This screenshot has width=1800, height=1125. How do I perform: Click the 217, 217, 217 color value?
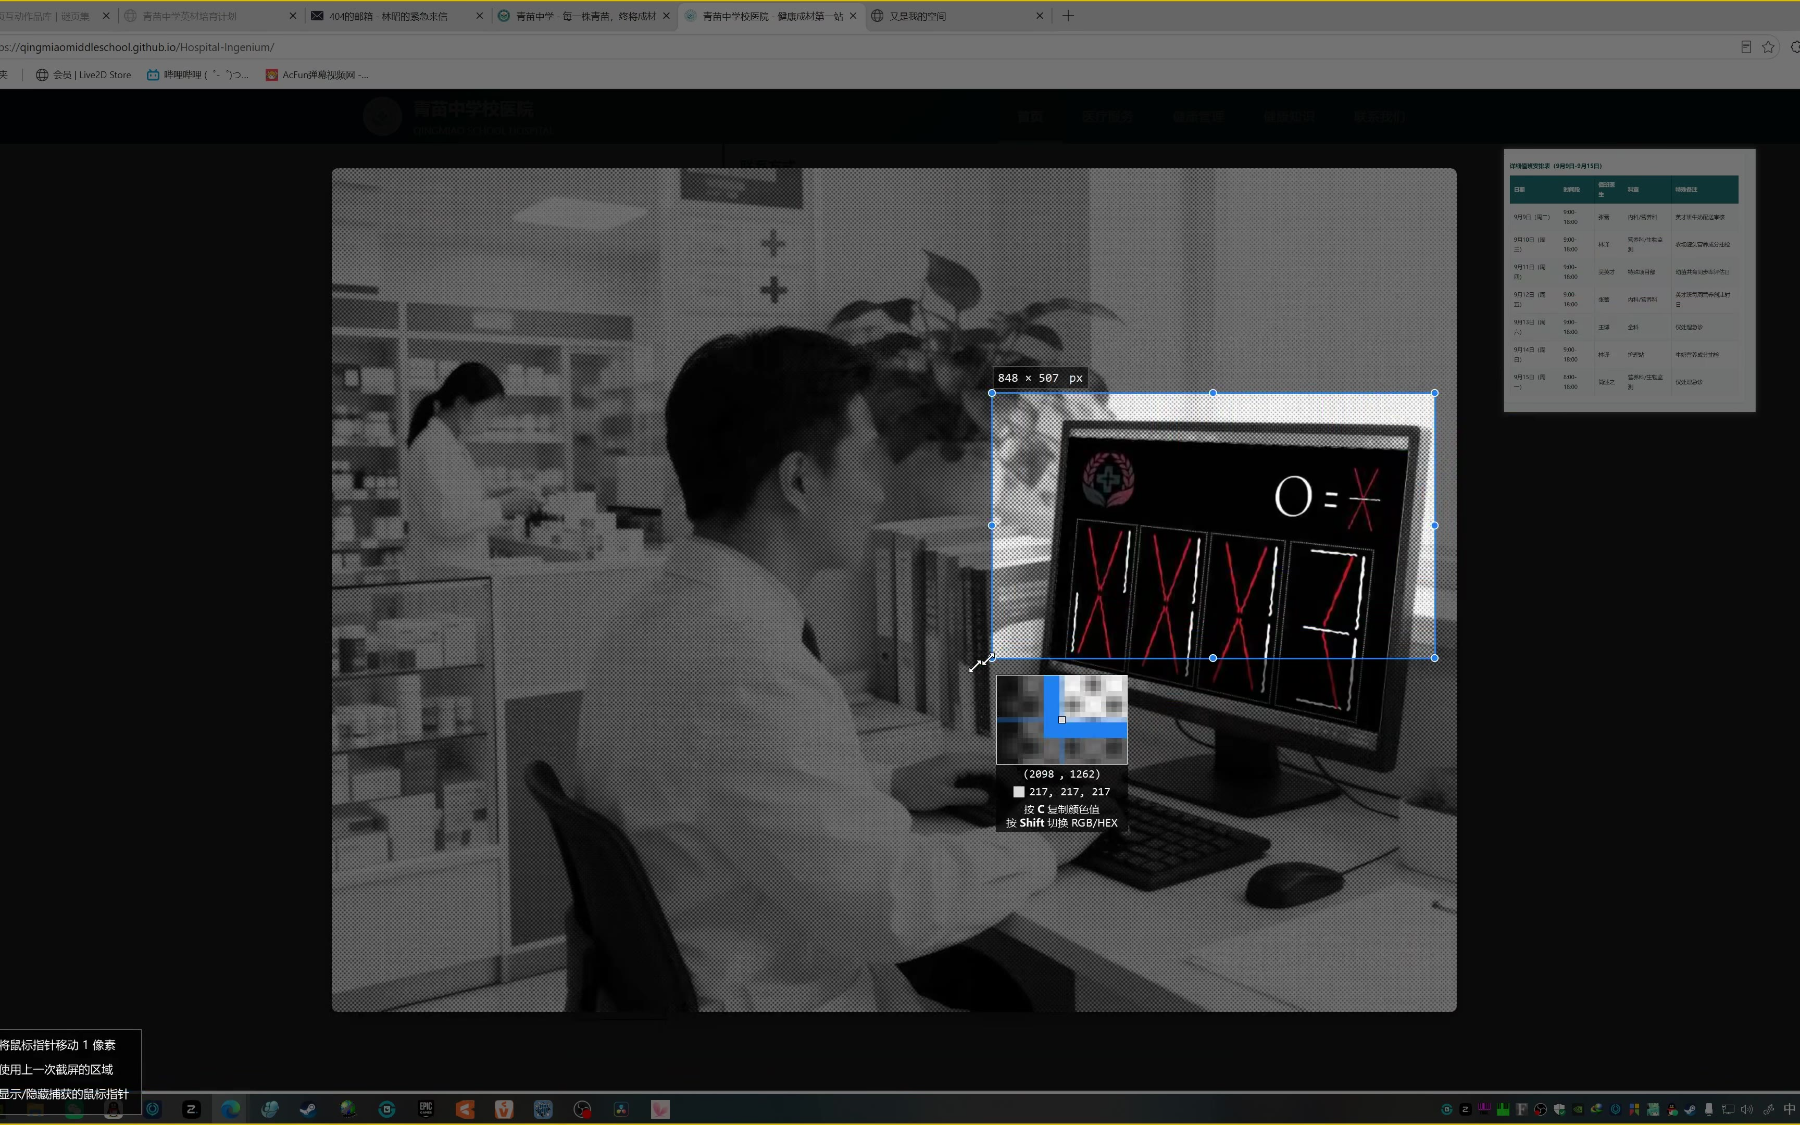coord(1069,792)
